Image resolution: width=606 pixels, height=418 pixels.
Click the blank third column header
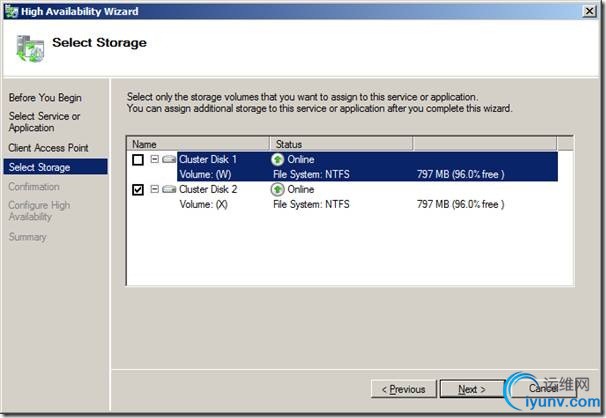click(x=485, y=144)
